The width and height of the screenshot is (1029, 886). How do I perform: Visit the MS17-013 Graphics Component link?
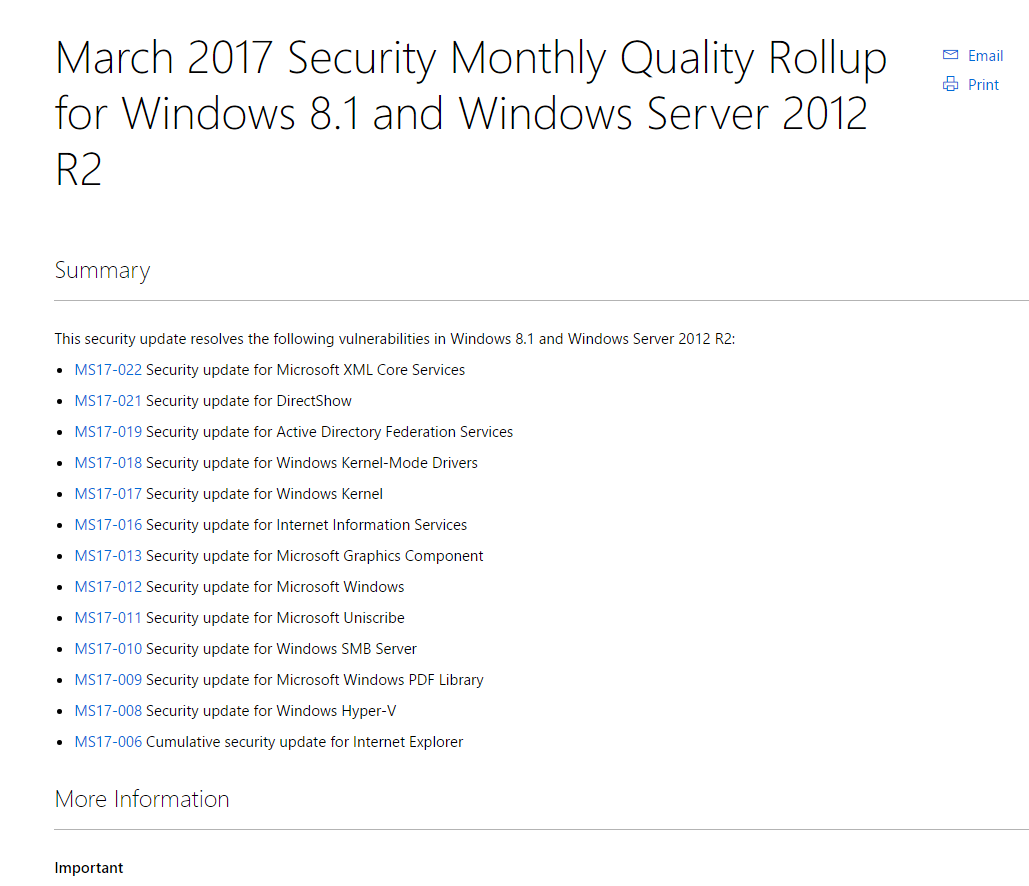coord(108,556)
